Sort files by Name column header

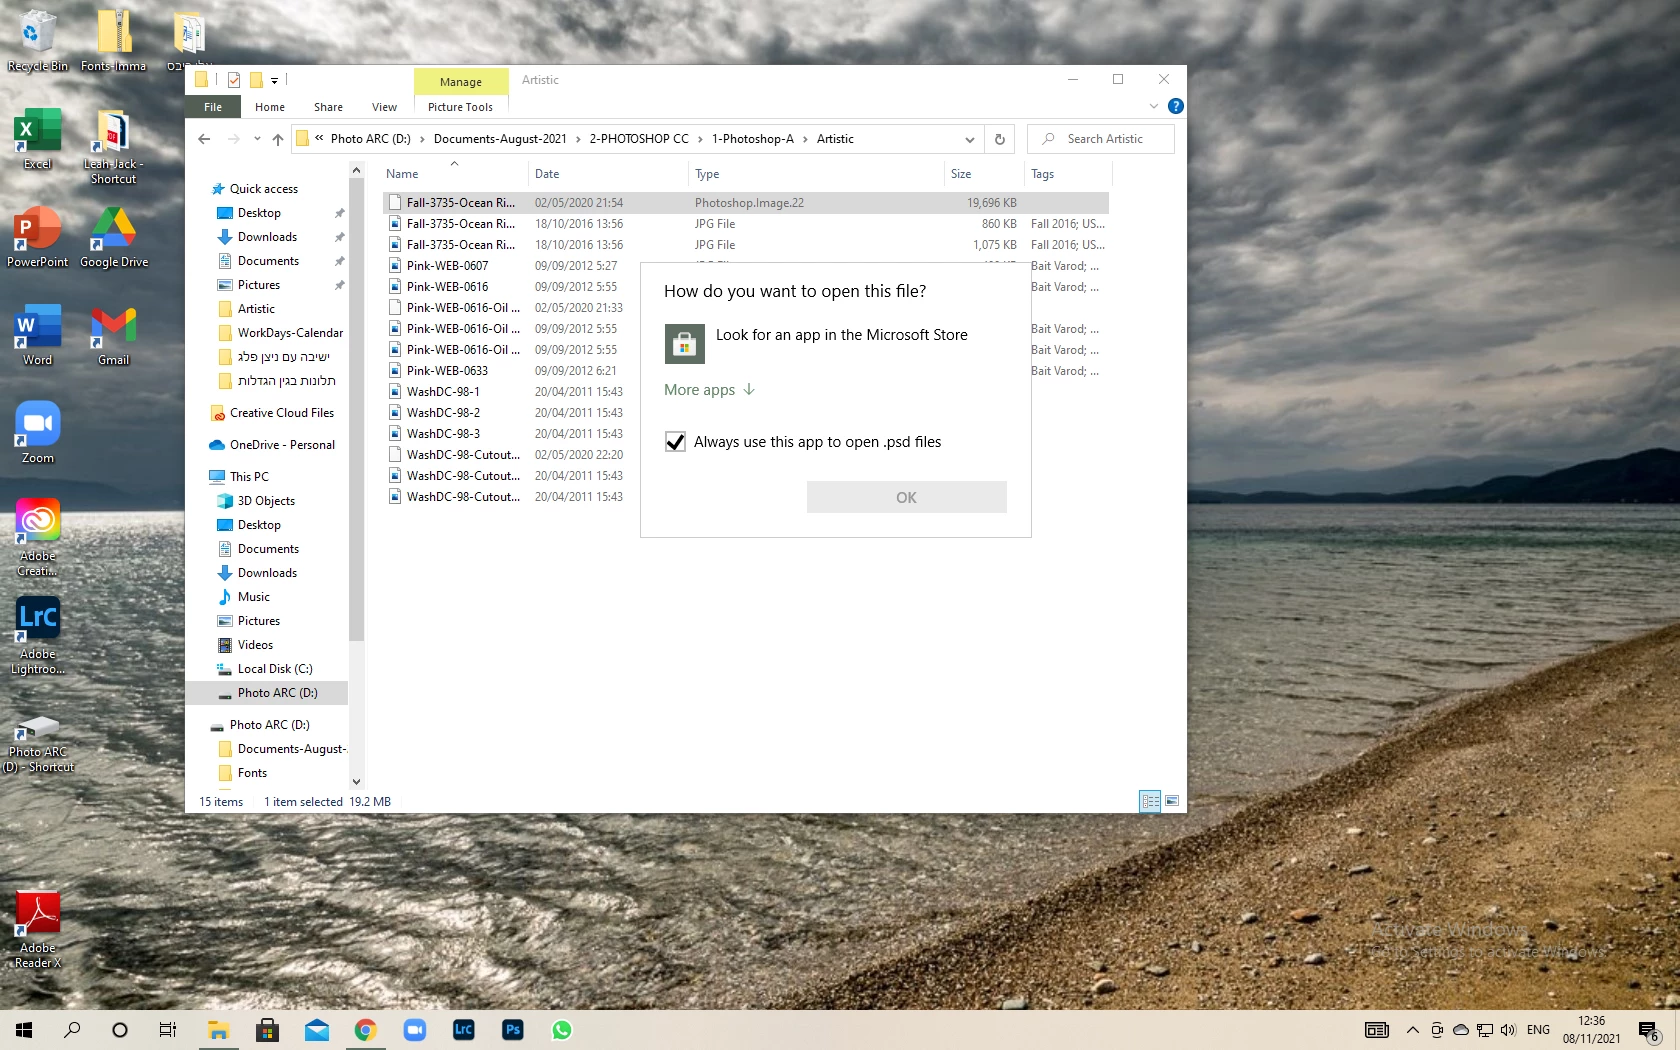coord(454,174)
